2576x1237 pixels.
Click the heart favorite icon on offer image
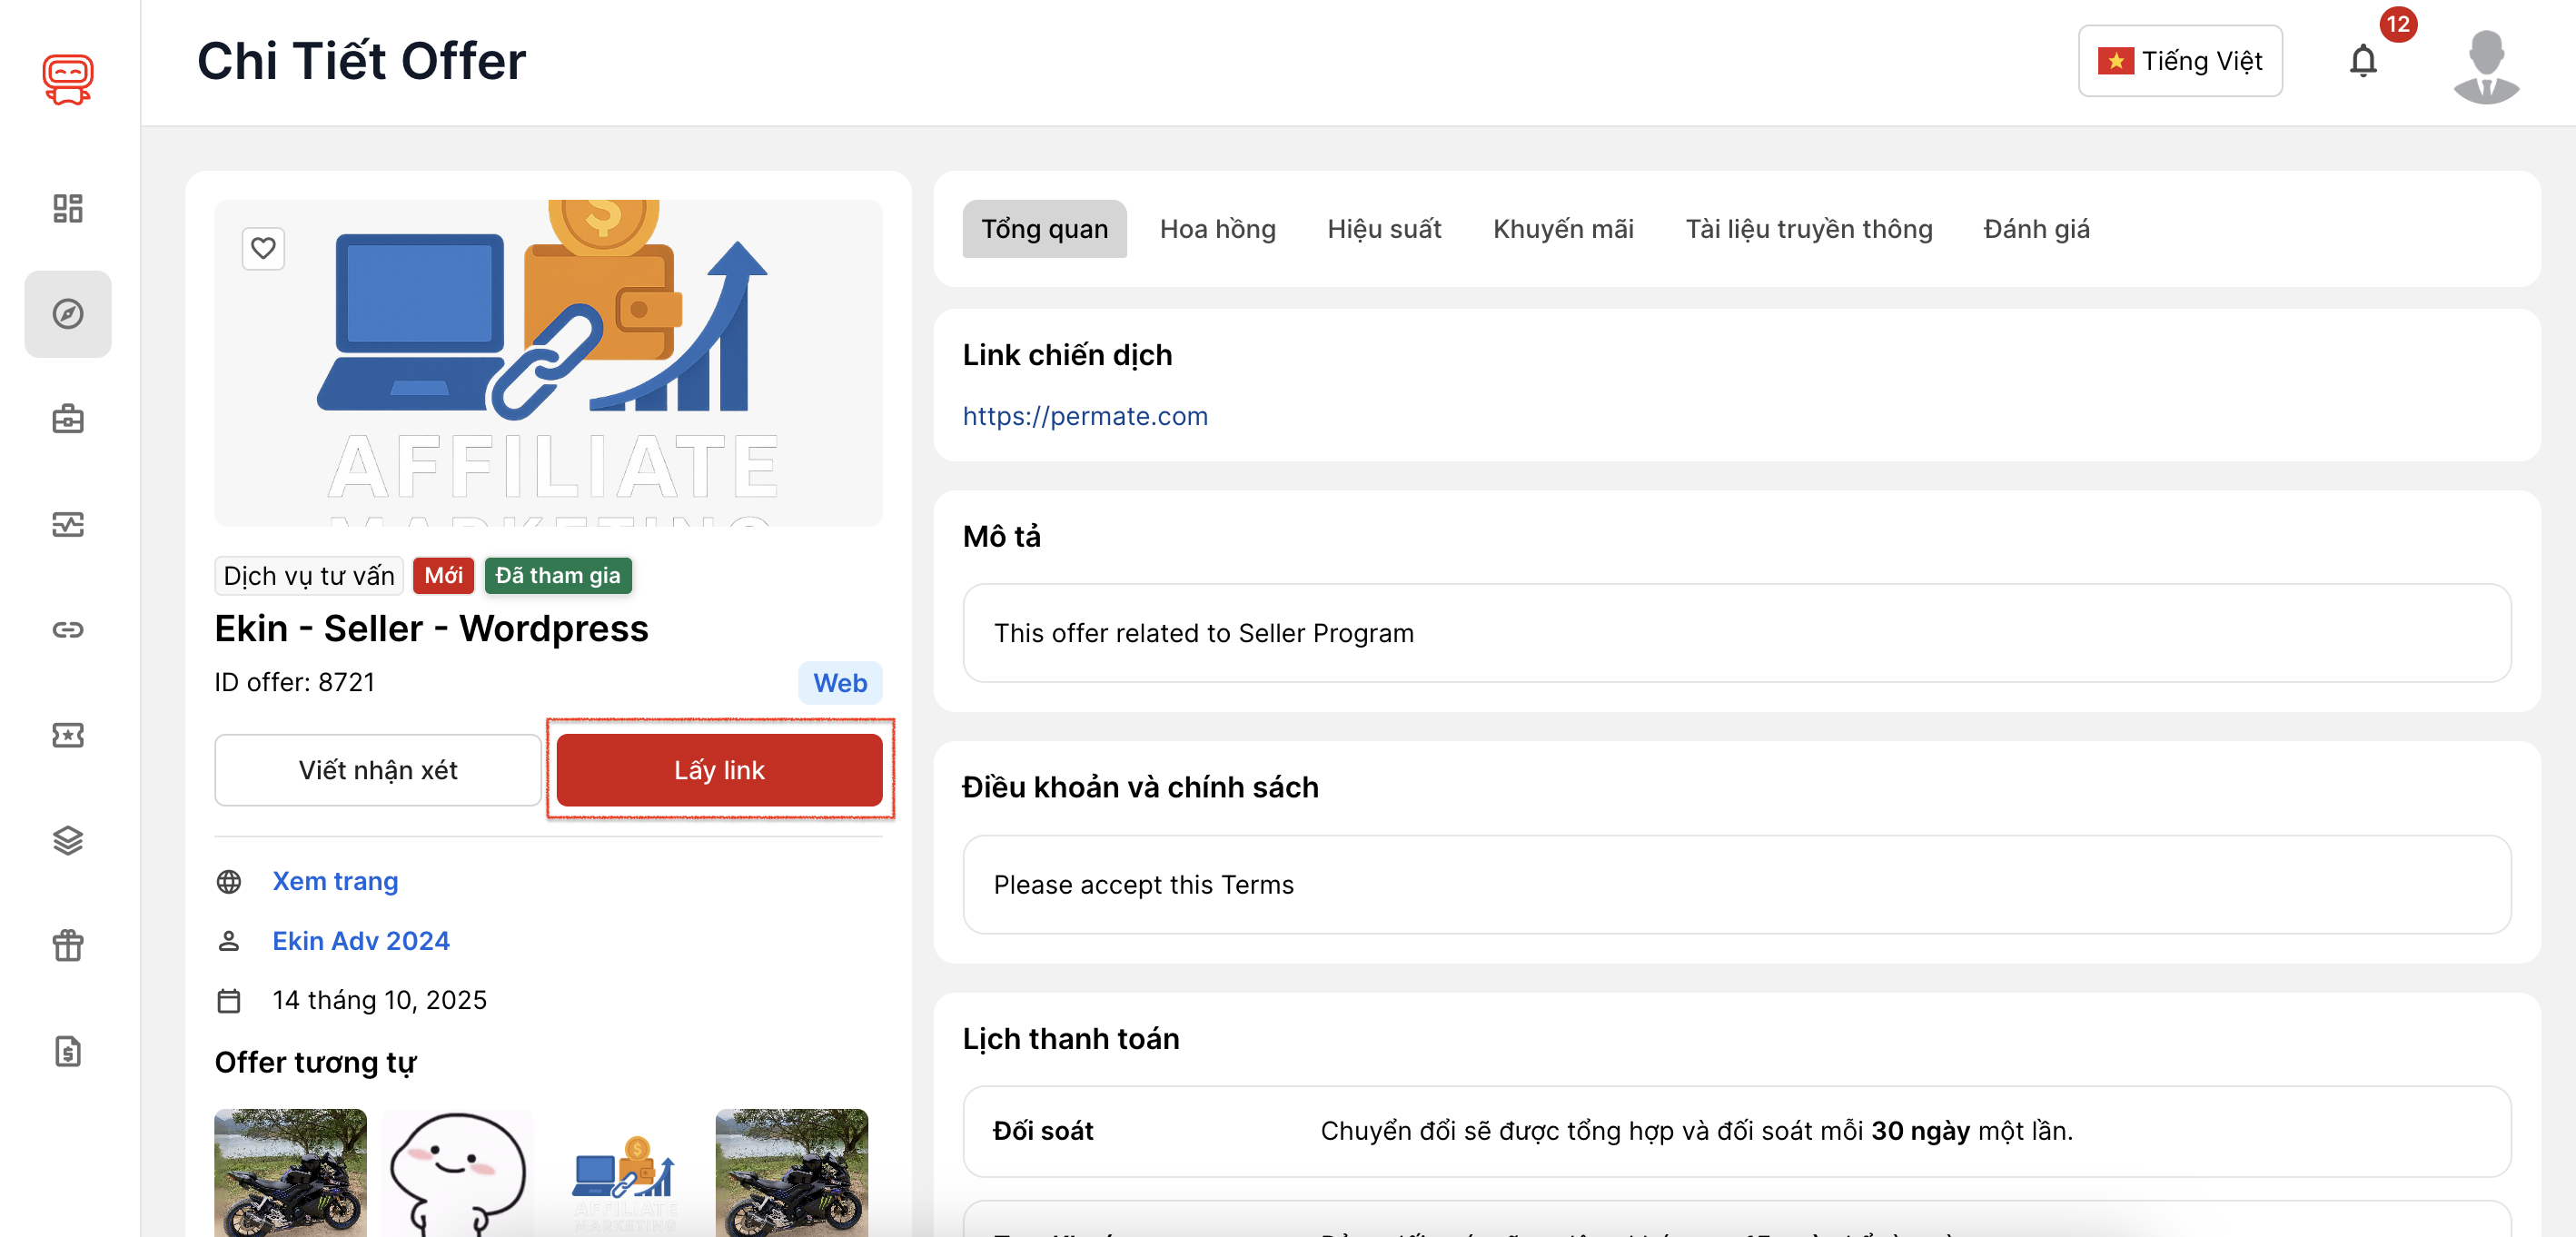(x=263, y=248)
